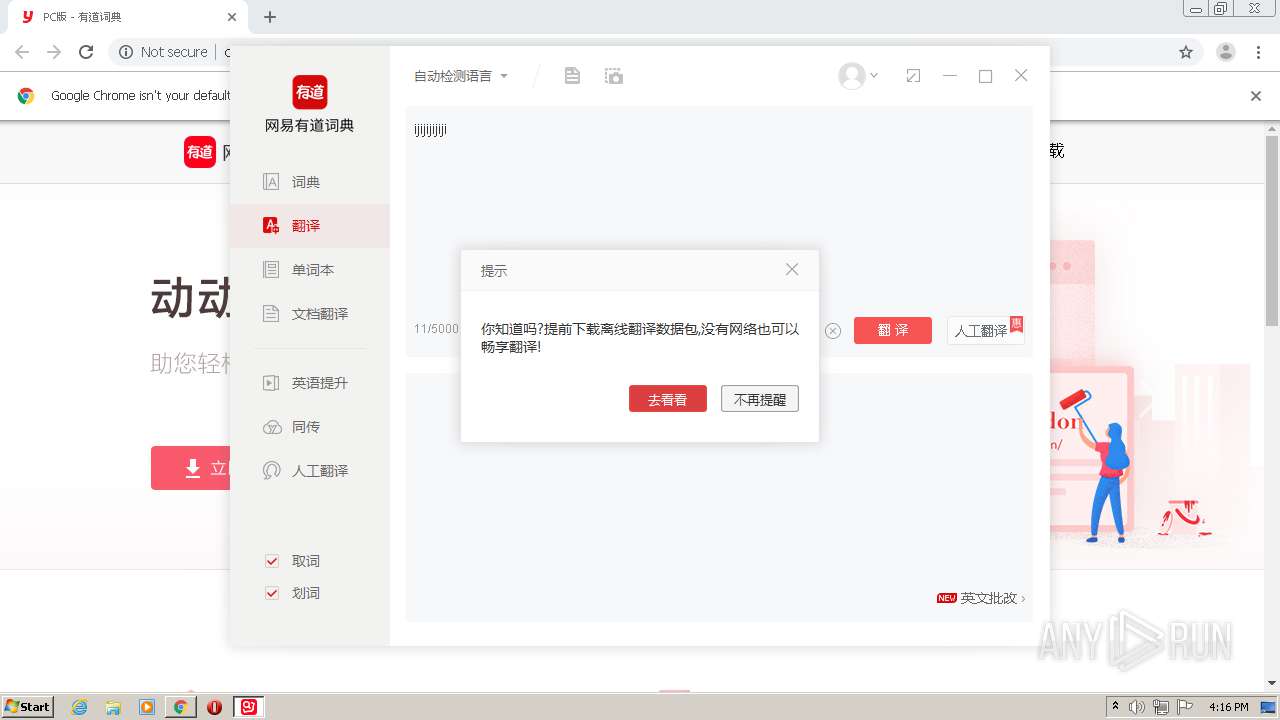
Task: Show hidden system tray icons
Action: pyautogui.click(x=1115, y=707)
